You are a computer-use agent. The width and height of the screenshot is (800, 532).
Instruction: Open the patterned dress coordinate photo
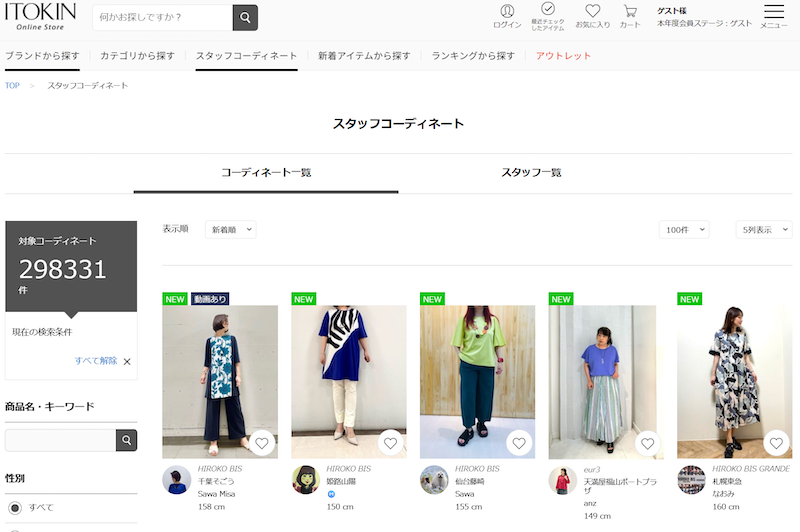click(x=734, y=382)
